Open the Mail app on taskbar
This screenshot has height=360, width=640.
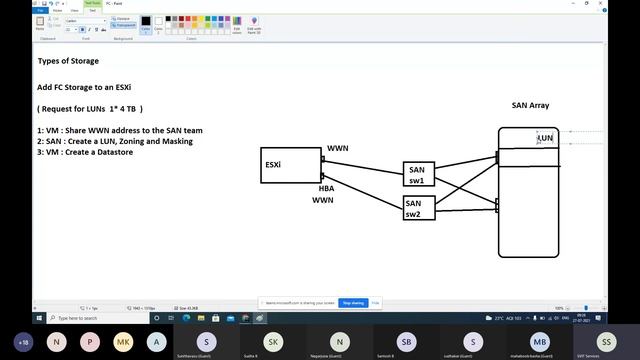click(231, 318)
